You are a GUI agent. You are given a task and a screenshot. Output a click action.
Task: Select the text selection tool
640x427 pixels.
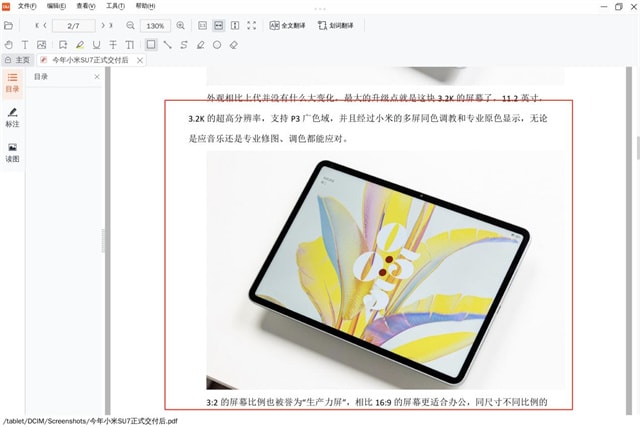click(x=25, y=45)
